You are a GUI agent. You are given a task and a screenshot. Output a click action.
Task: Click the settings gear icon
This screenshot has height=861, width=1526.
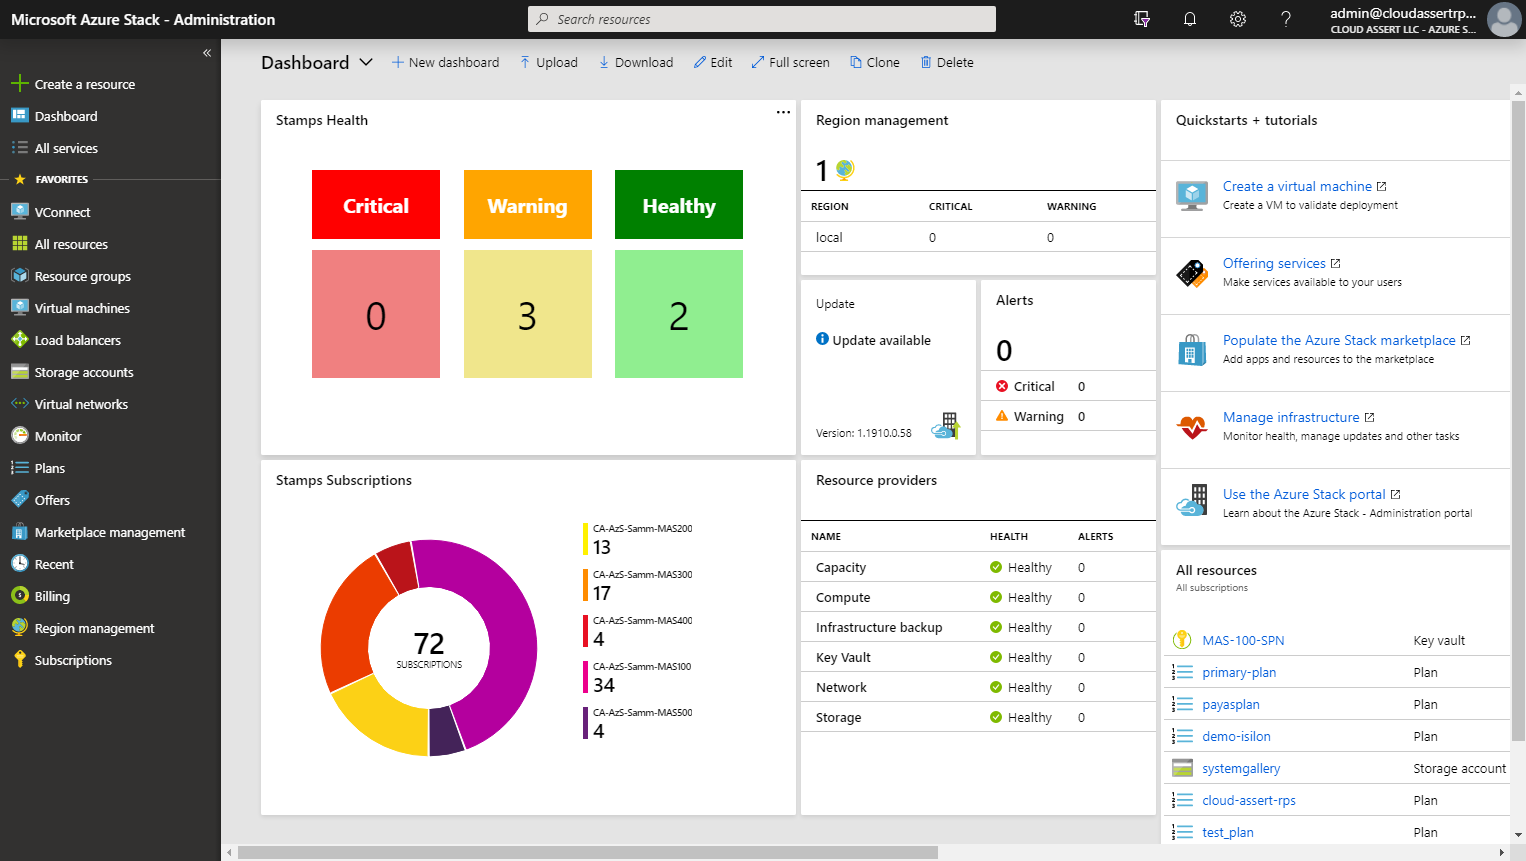[x=1237, y=19]
